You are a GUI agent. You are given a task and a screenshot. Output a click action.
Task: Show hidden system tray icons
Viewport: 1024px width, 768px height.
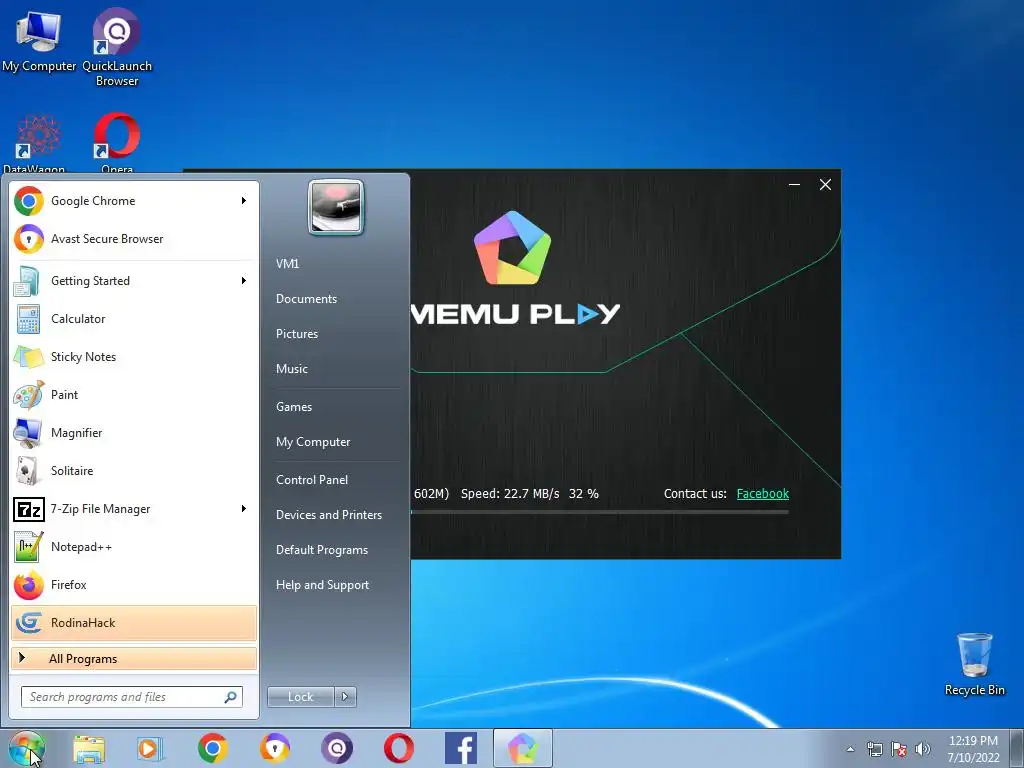tap(850, 749)
